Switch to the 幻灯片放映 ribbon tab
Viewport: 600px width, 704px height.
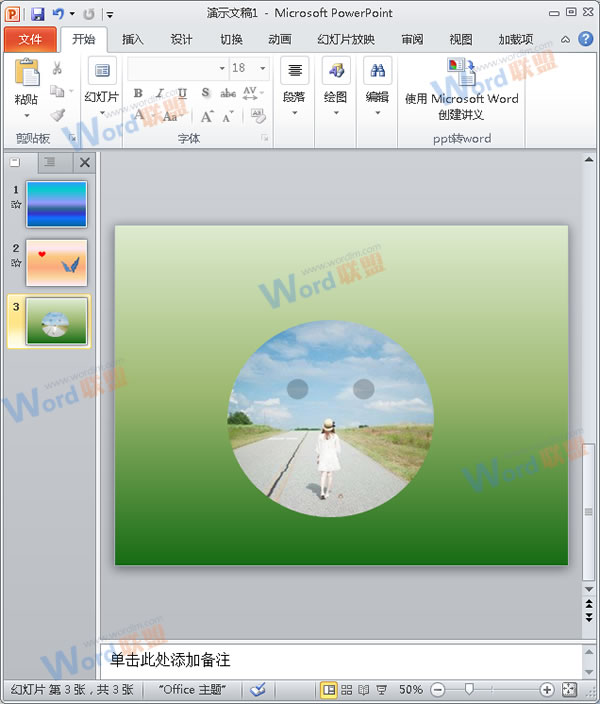pyautogui.click(x=346, y=40)
